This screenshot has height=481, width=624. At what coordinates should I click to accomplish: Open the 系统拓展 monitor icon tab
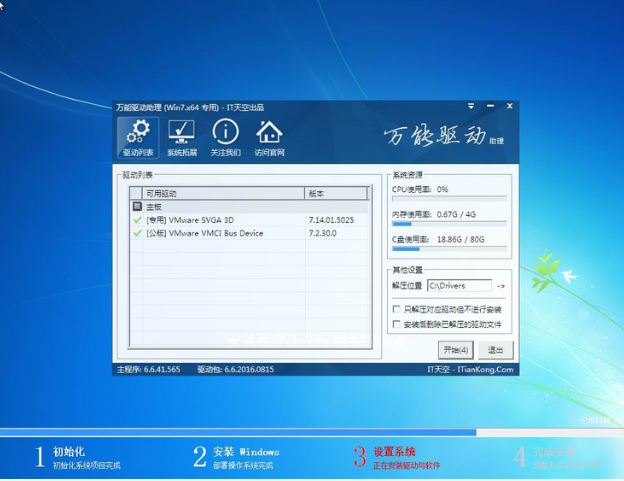pos(182,138)
